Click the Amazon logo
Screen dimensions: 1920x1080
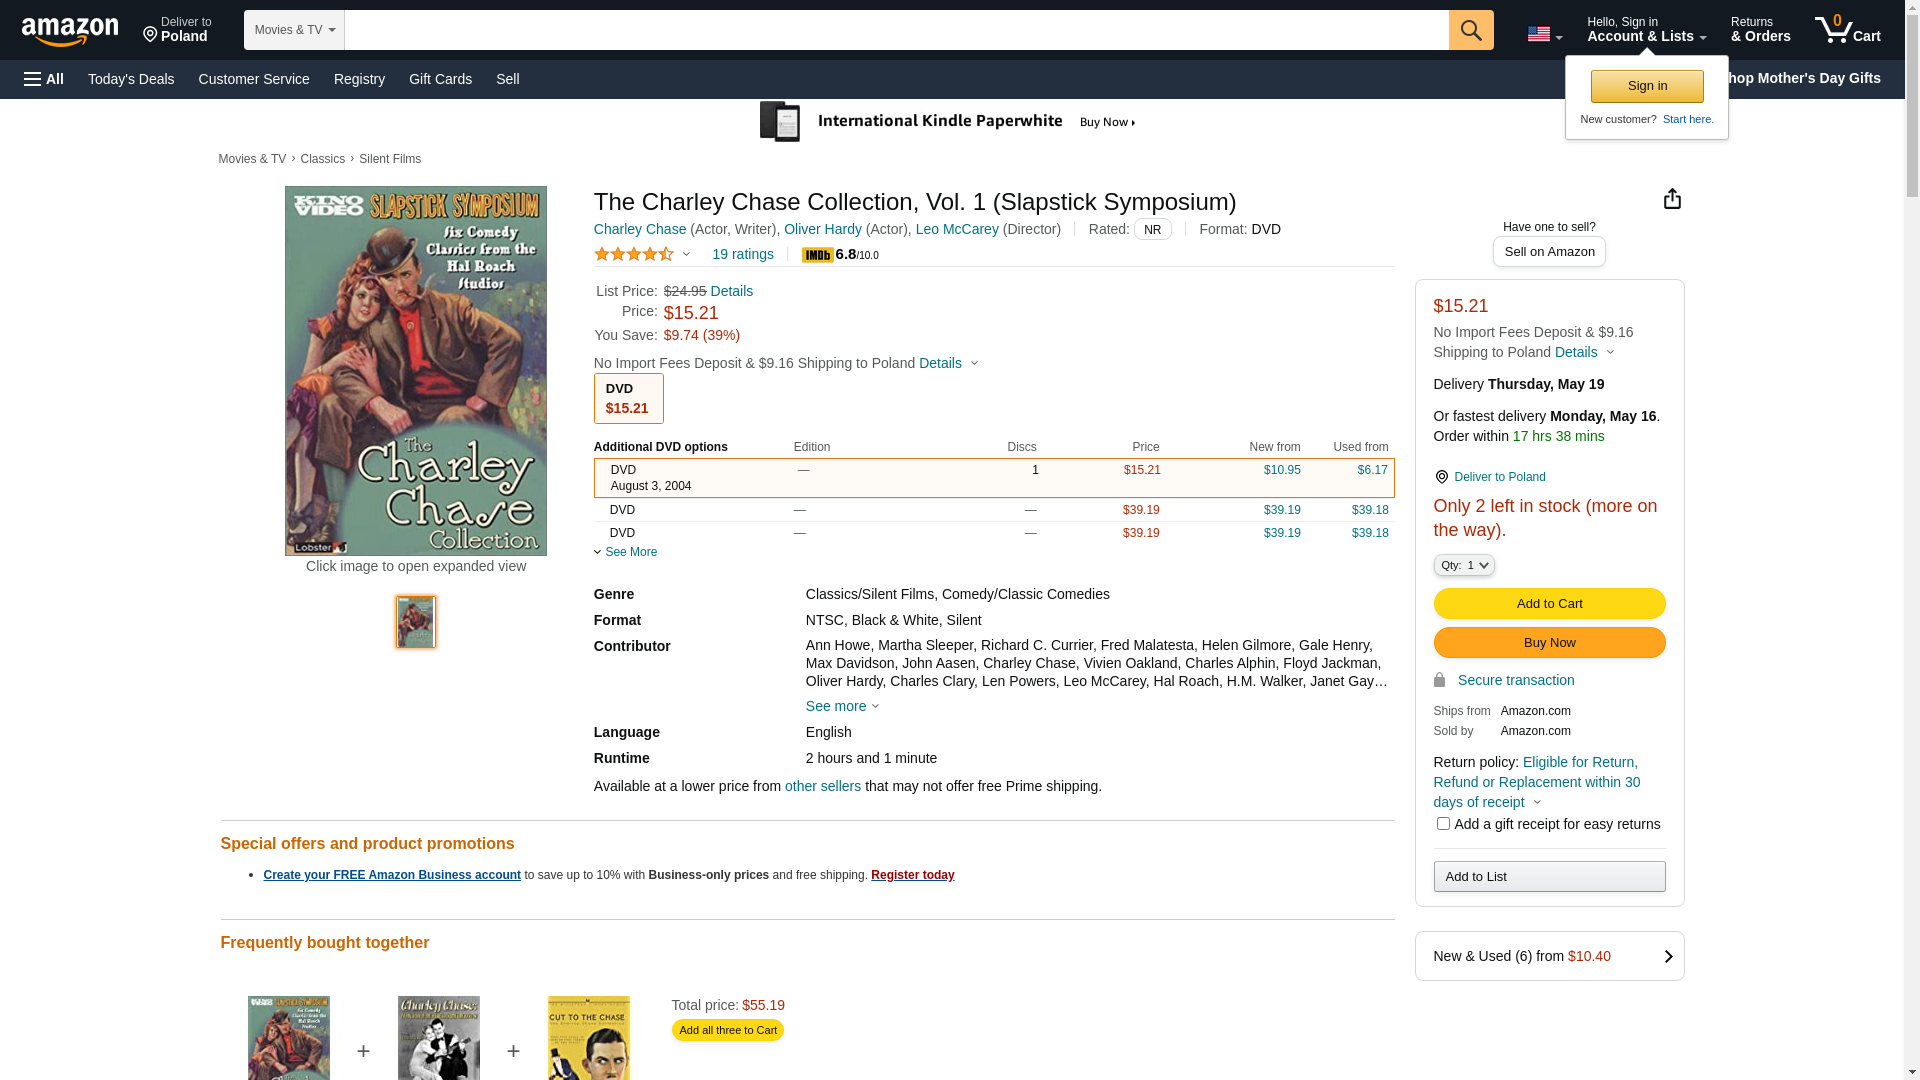pyautogui.click(x=70, y=32)
